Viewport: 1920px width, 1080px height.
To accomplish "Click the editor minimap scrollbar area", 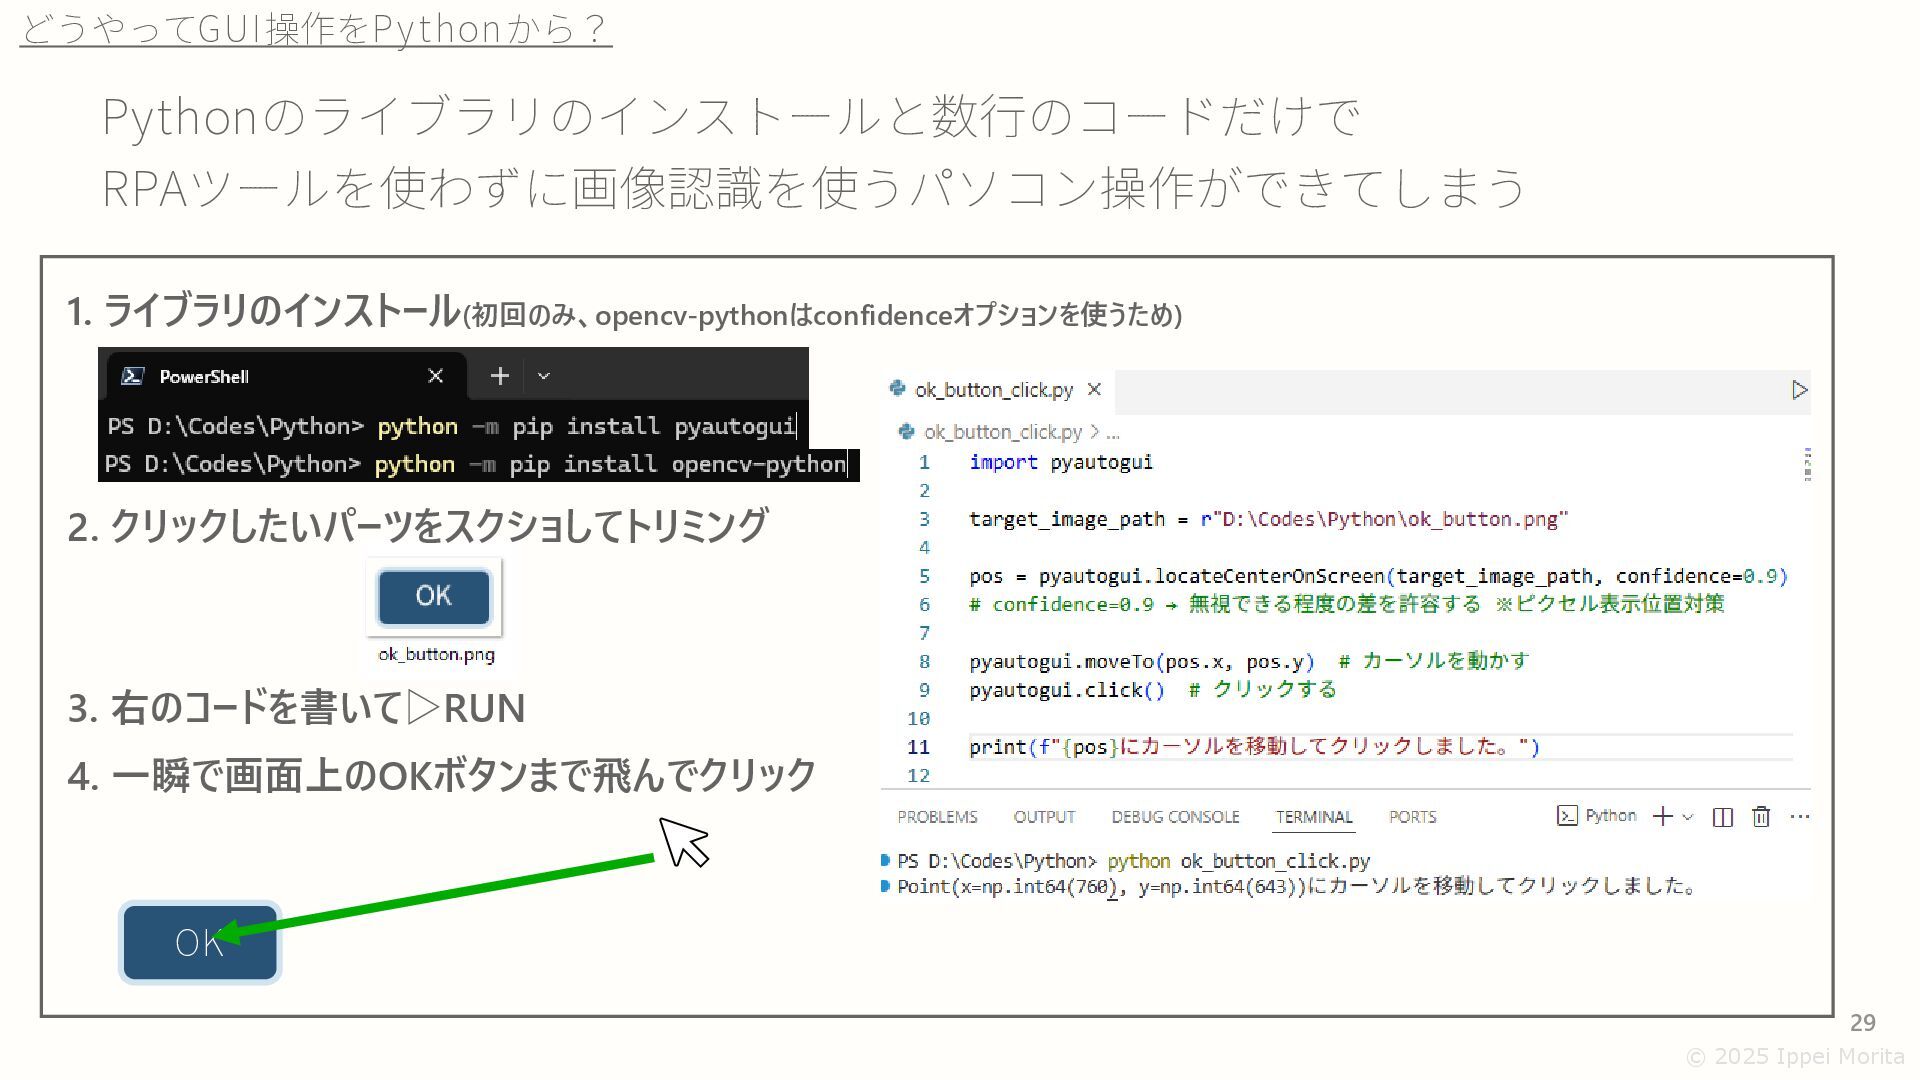I will pos(1807,465).
